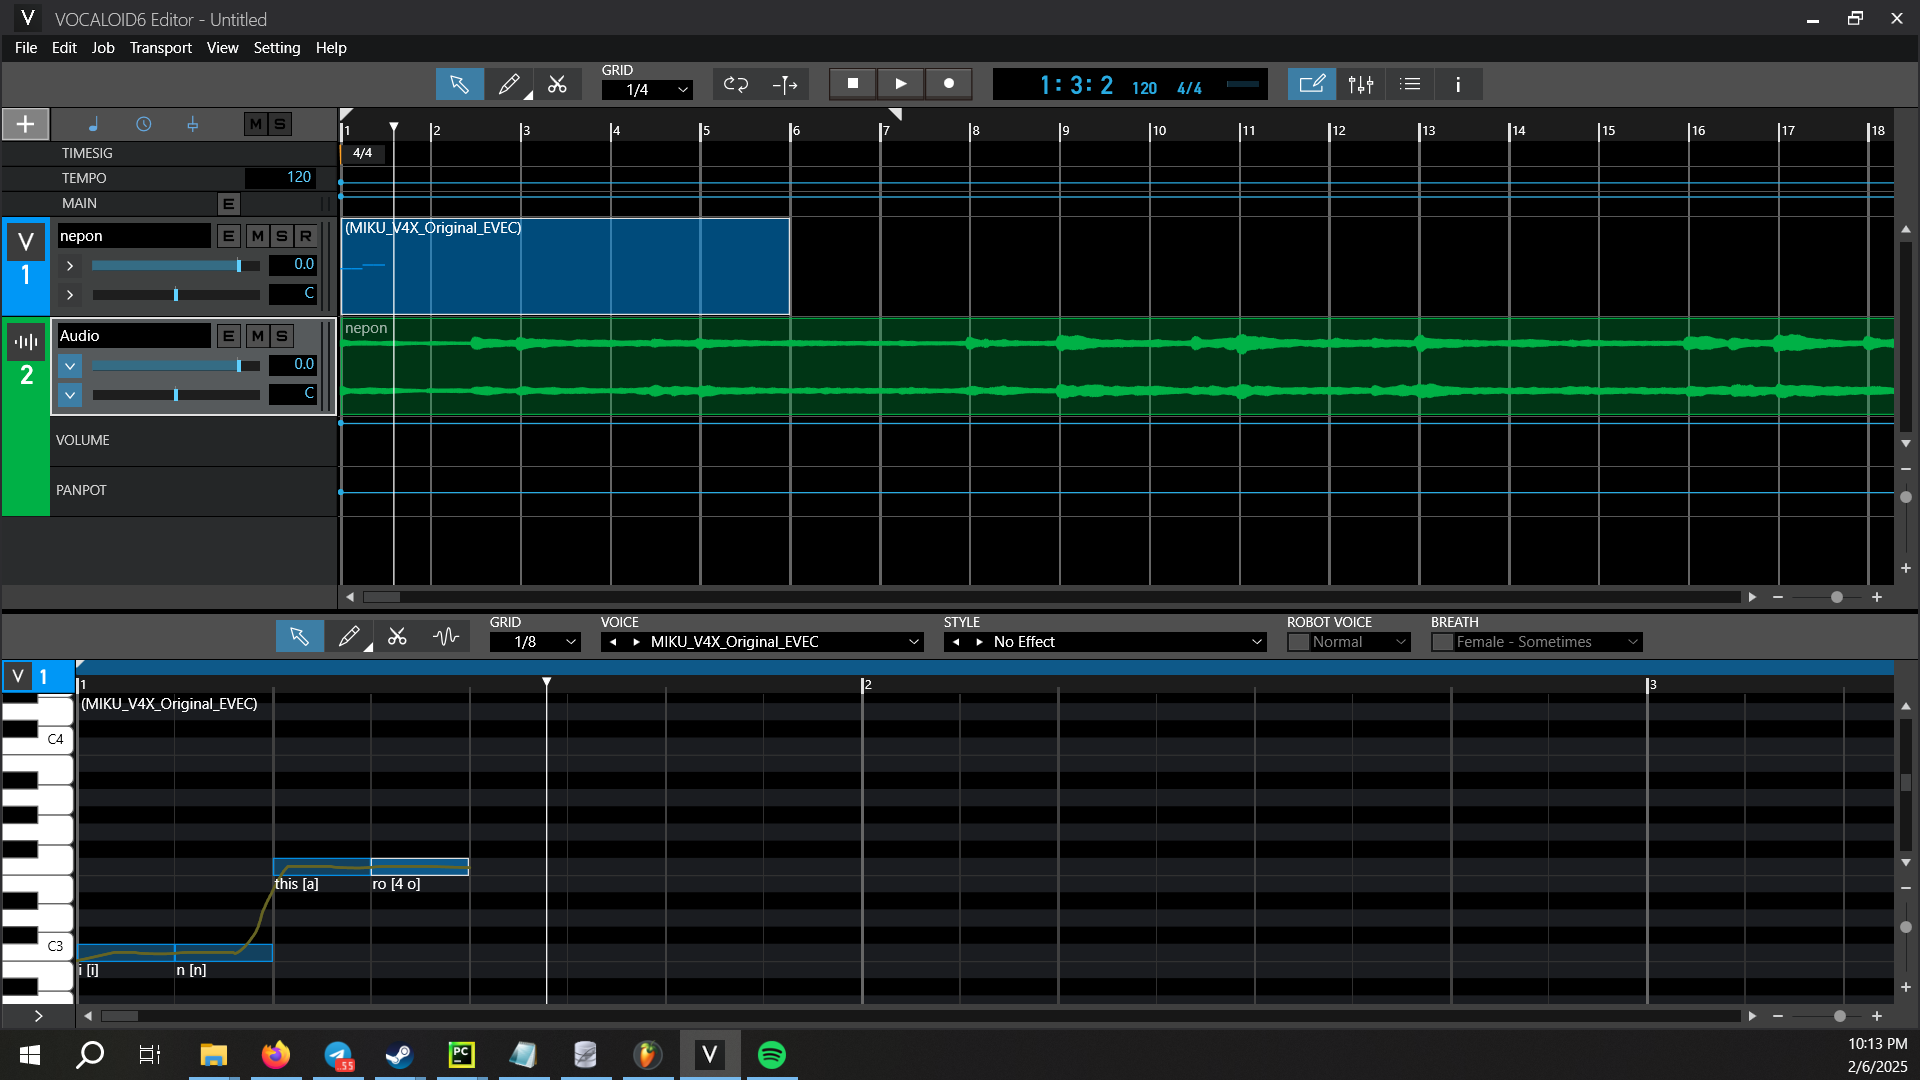The width and height of the screenshot is (1920, 1080).
Task: Open the Job menu
Action: (x=103, y=48)
